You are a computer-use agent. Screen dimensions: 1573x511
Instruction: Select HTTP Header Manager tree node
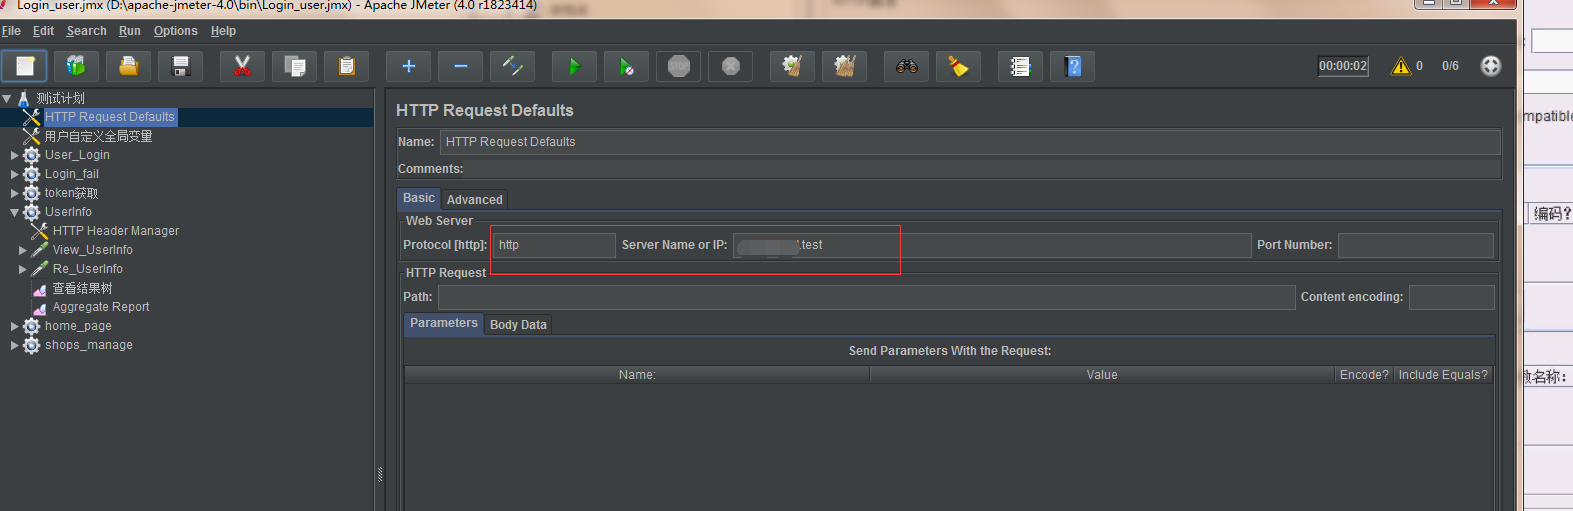click(x=116, y=231)
